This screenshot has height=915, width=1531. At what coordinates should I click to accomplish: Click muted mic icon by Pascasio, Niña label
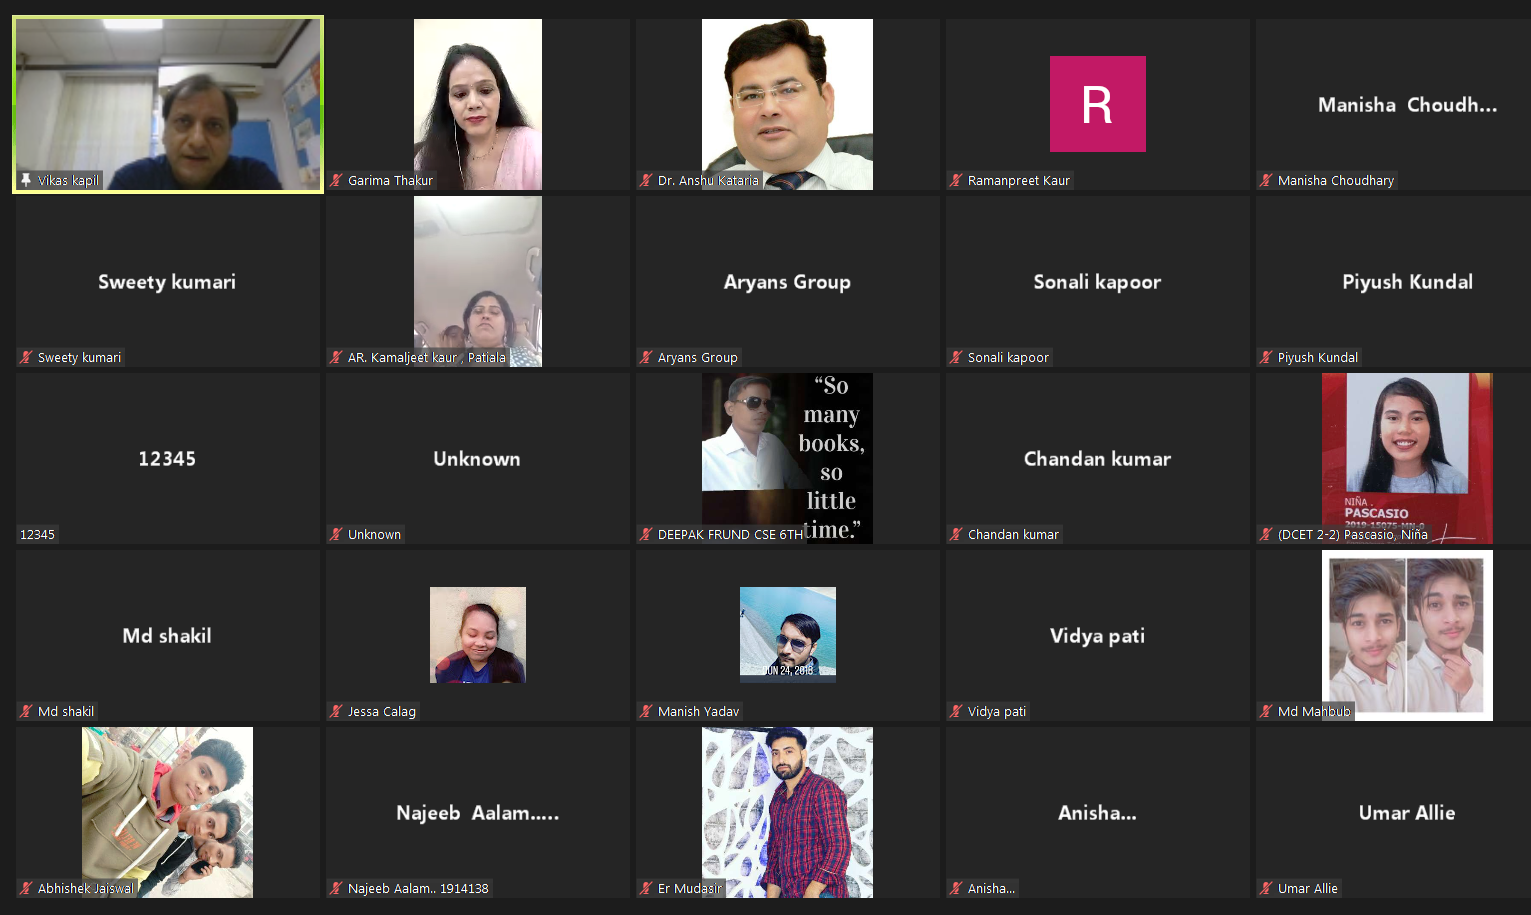click(x=1267, y=534)
